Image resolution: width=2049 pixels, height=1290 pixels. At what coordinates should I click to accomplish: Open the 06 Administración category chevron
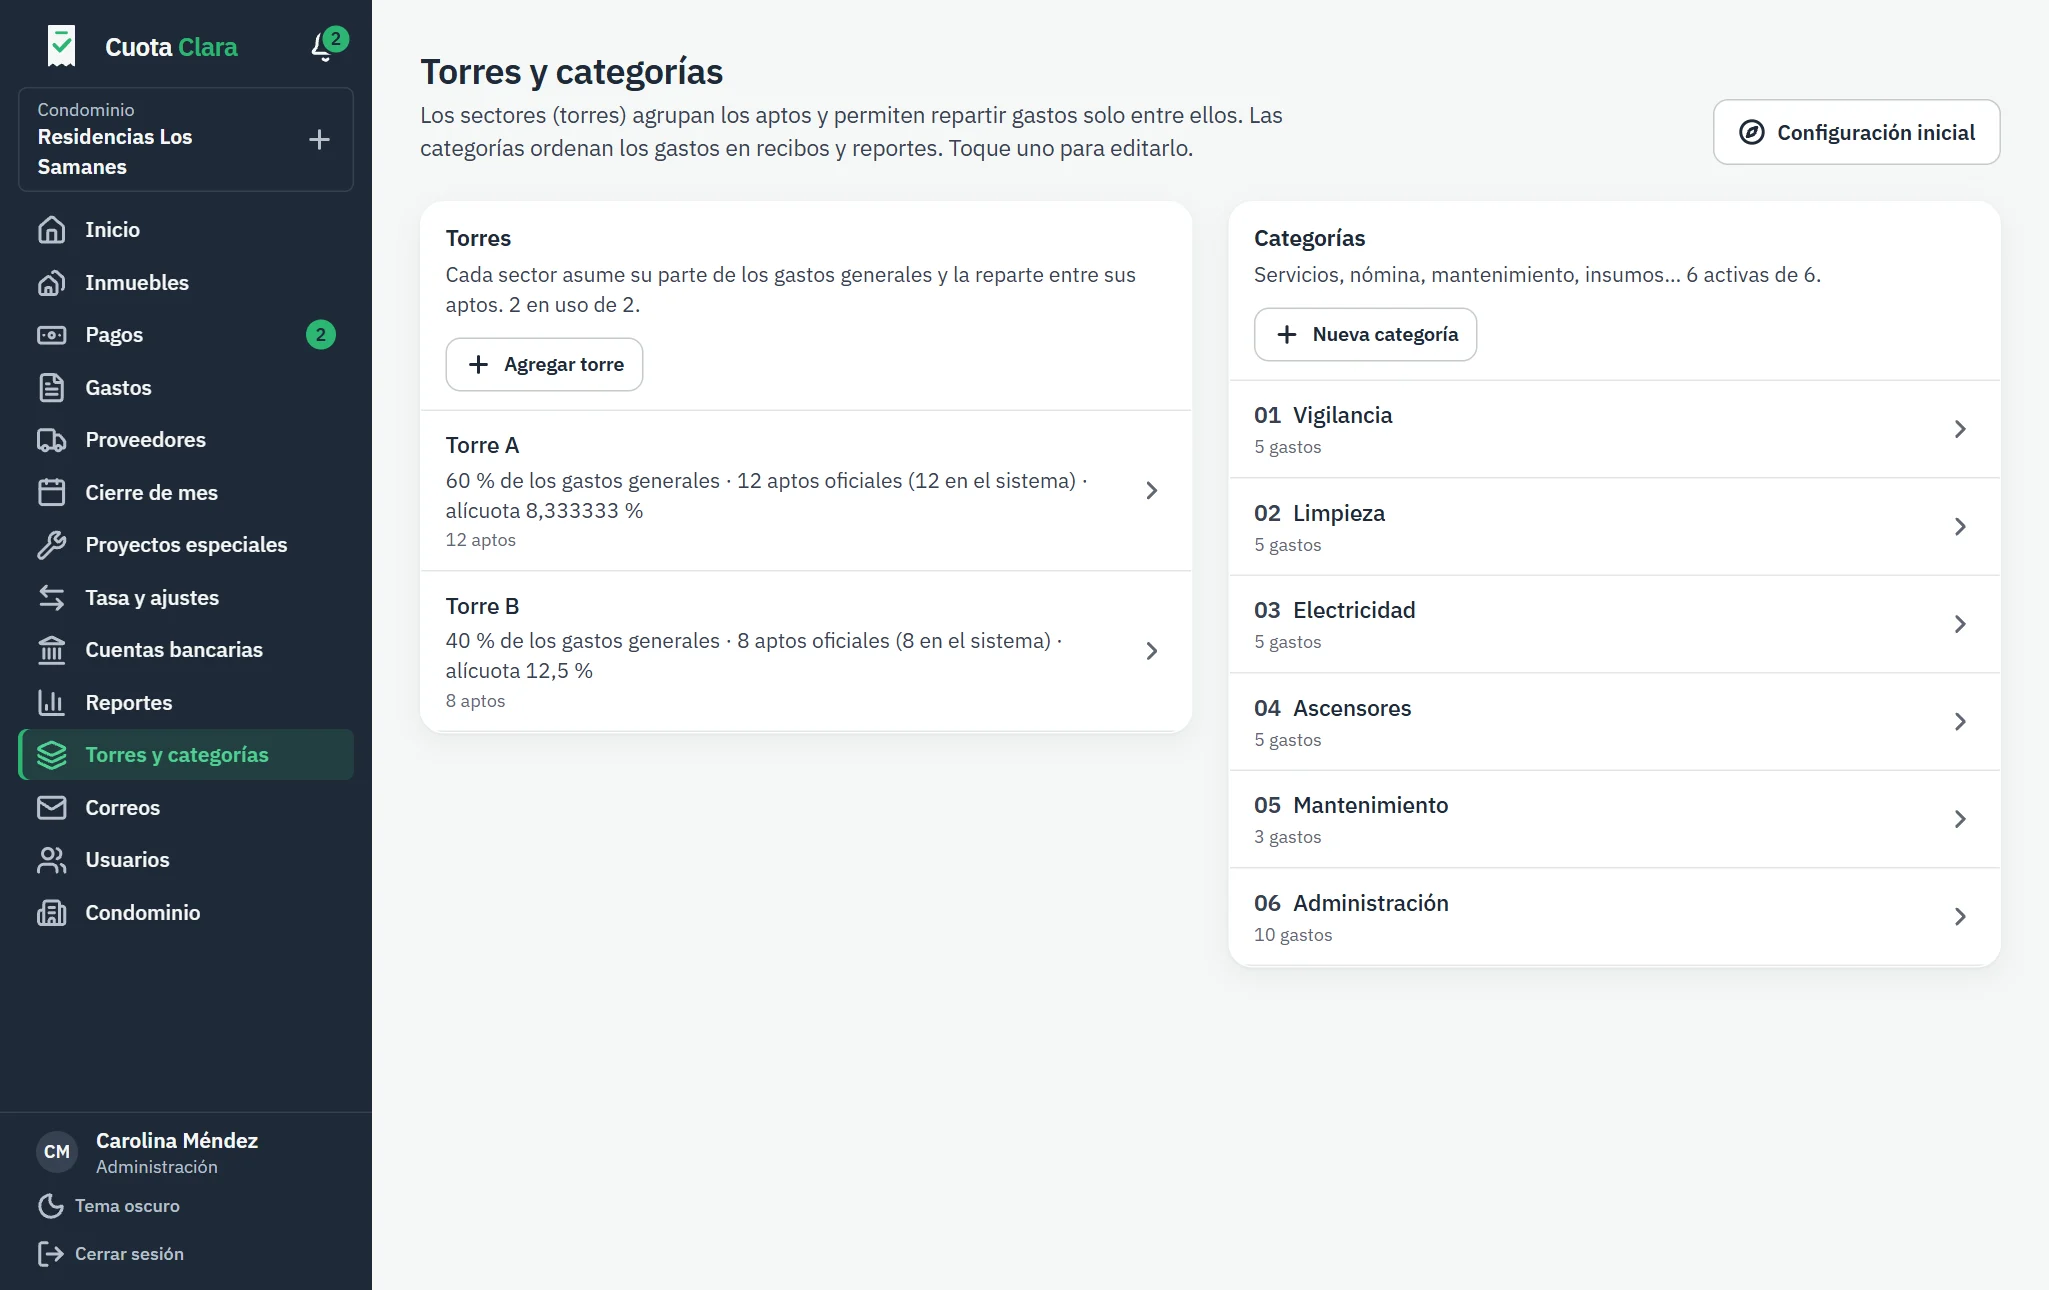(1960, 917)
